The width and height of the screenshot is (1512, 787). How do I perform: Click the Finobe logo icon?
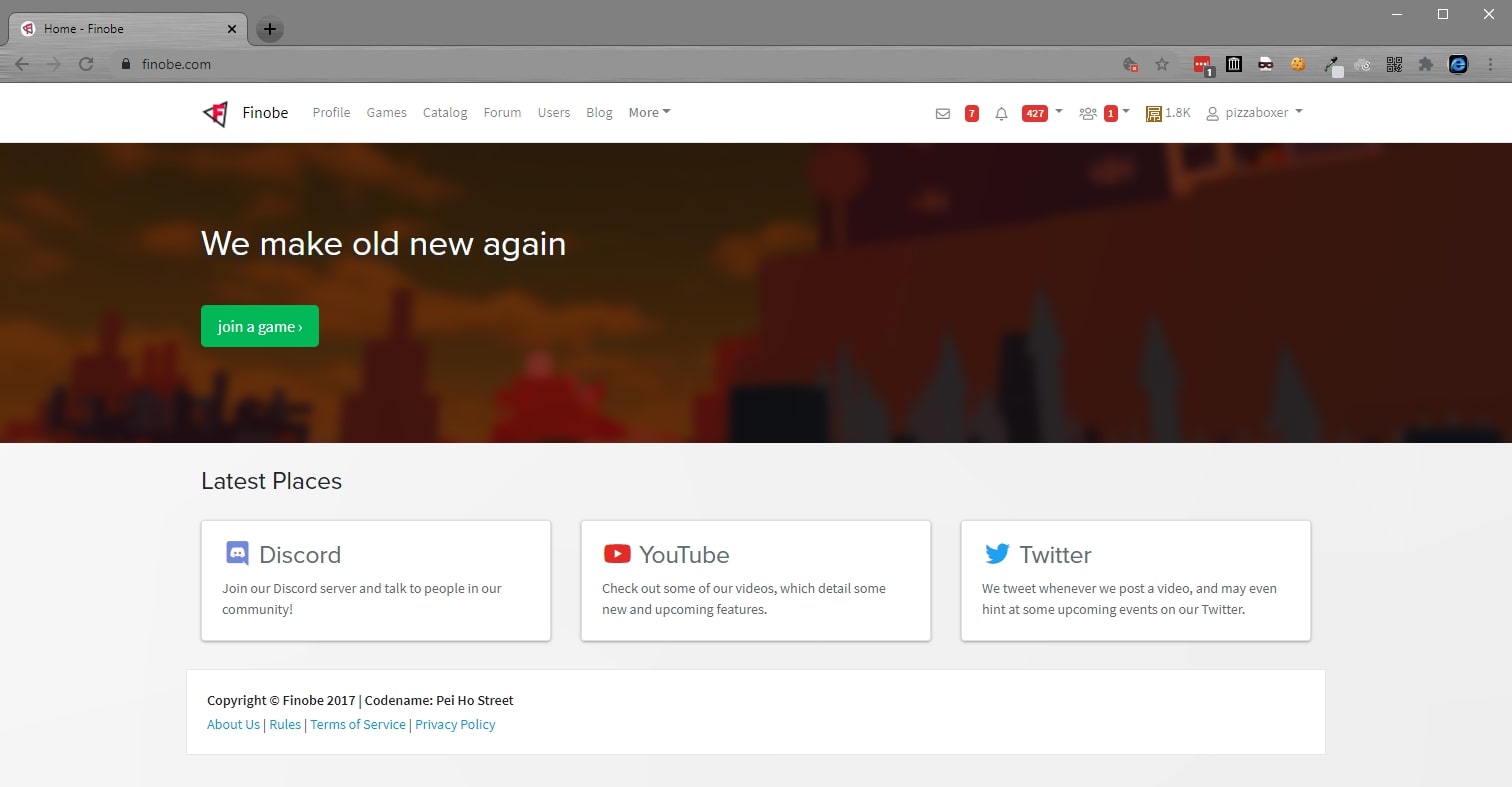(215, 113)
